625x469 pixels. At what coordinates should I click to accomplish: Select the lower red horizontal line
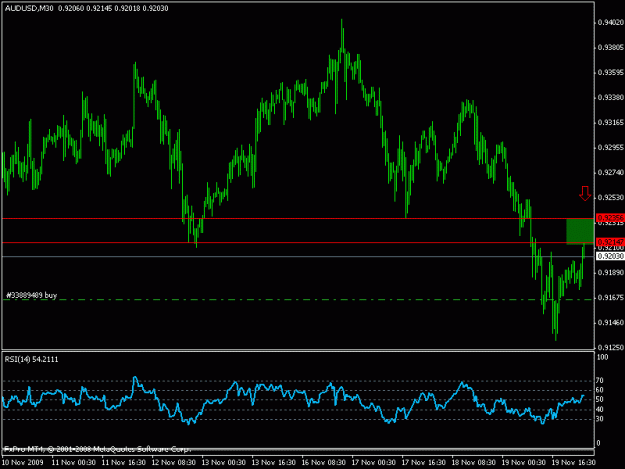pyautogui.click(x=298, y=242)
